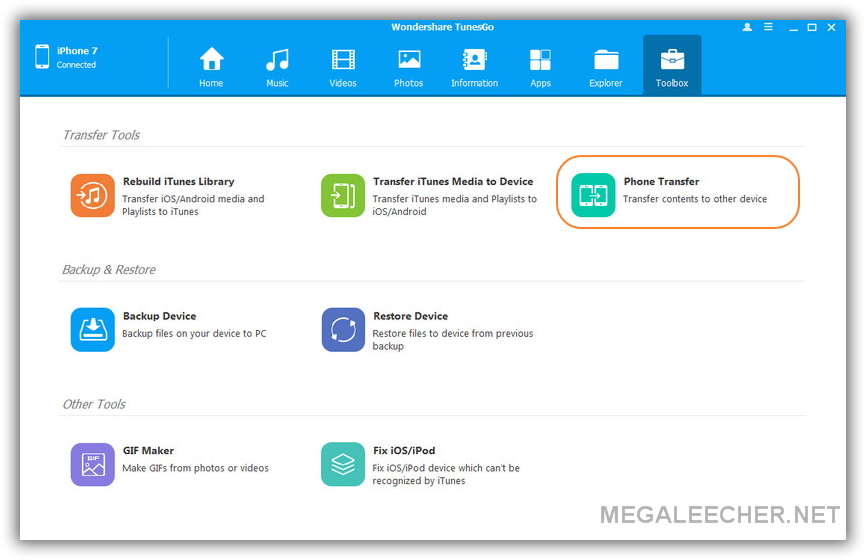Image resolution: width=866 pixels, height=560 pixels.
Task: Click the iPhone 7 device icon
Action: click(42, 57)
